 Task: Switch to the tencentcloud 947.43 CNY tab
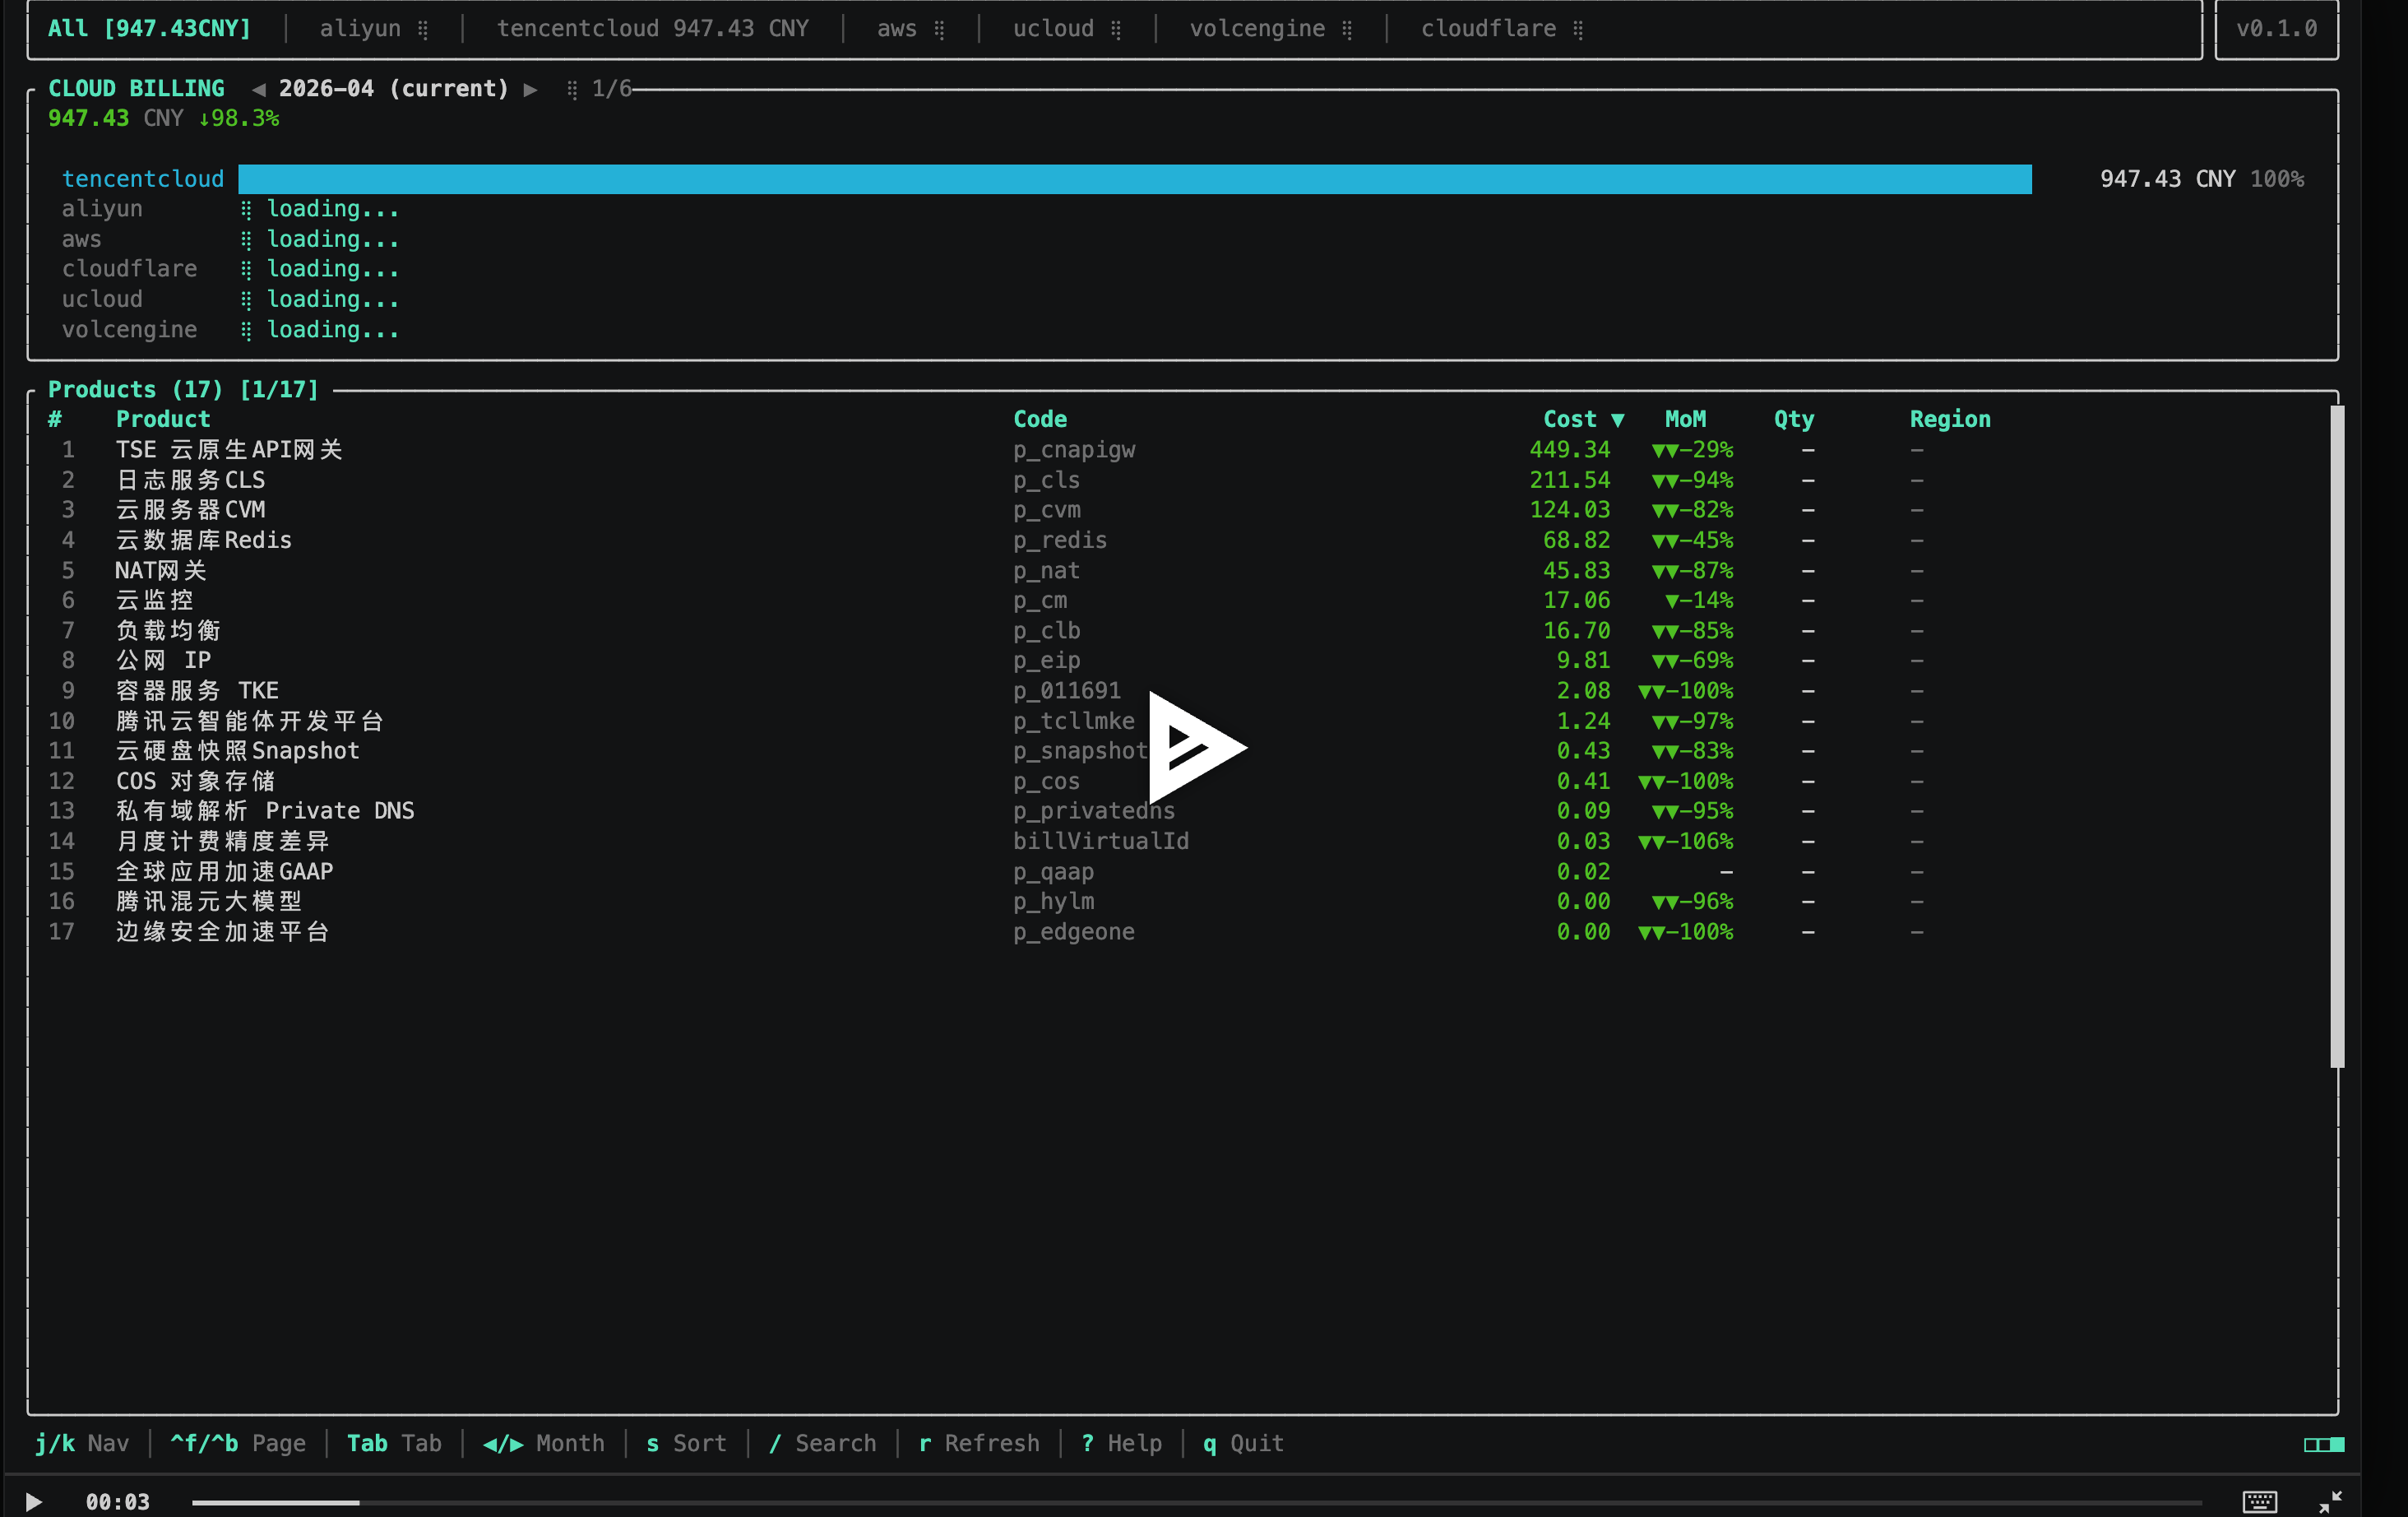[653, 29]
